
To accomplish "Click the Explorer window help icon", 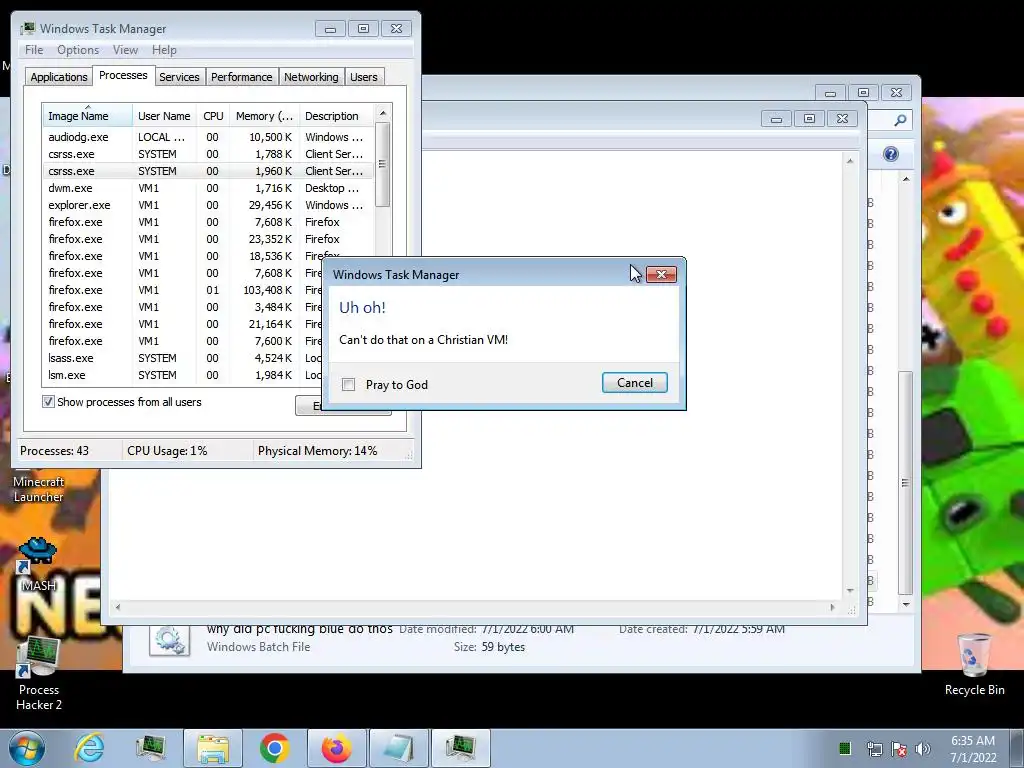I will [891, 154].
